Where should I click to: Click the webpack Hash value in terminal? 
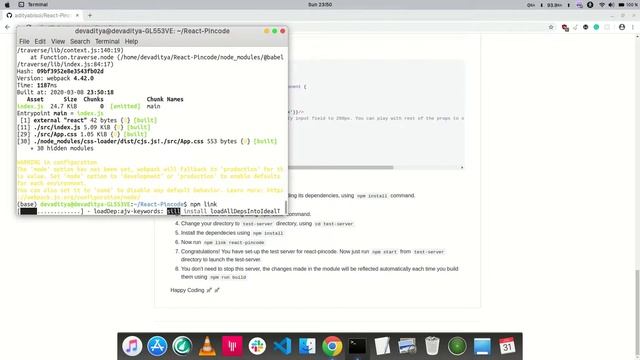70,71
